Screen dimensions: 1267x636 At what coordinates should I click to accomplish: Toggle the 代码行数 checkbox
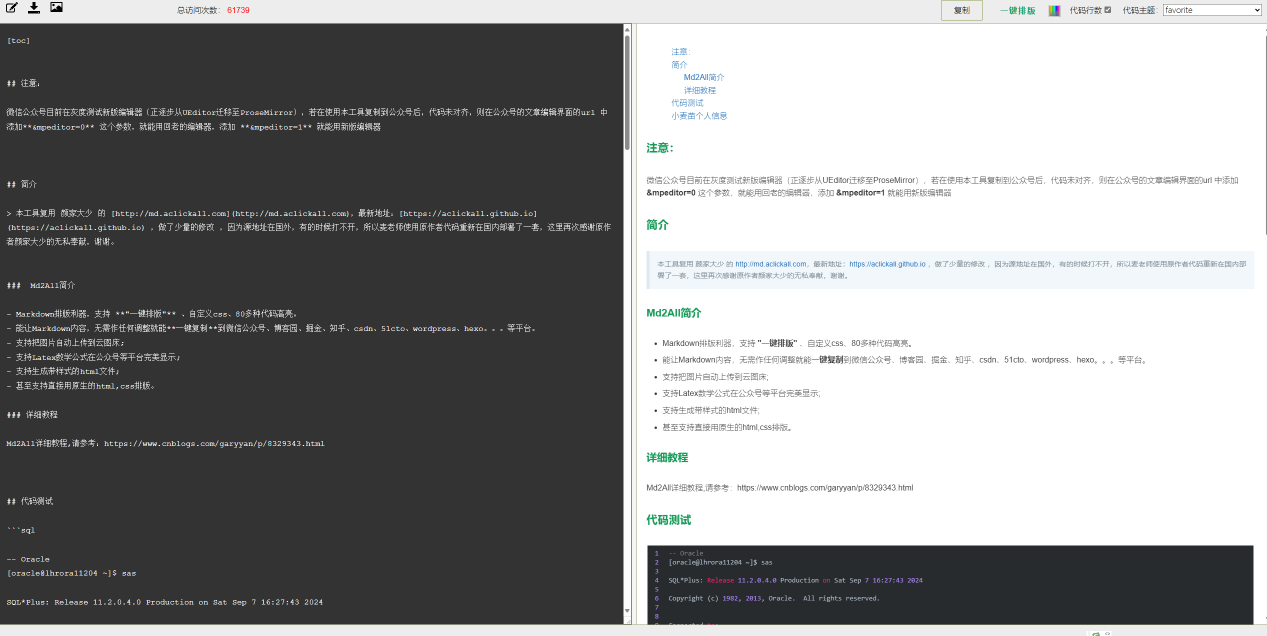(x=1107, y=10)
